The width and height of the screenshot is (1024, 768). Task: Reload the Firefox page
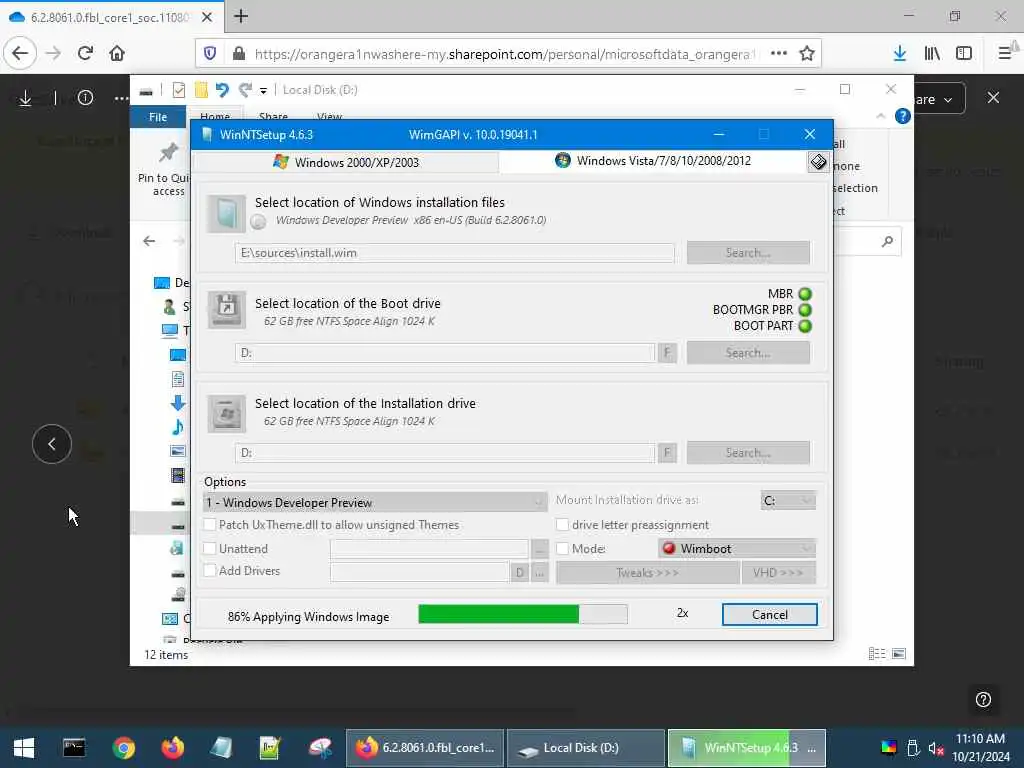click(x=85, y=53)
